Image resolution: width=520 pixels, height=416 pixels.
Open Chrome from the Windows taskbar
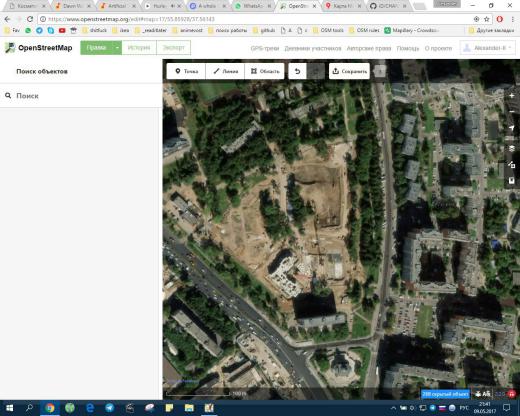pos(50,408)
